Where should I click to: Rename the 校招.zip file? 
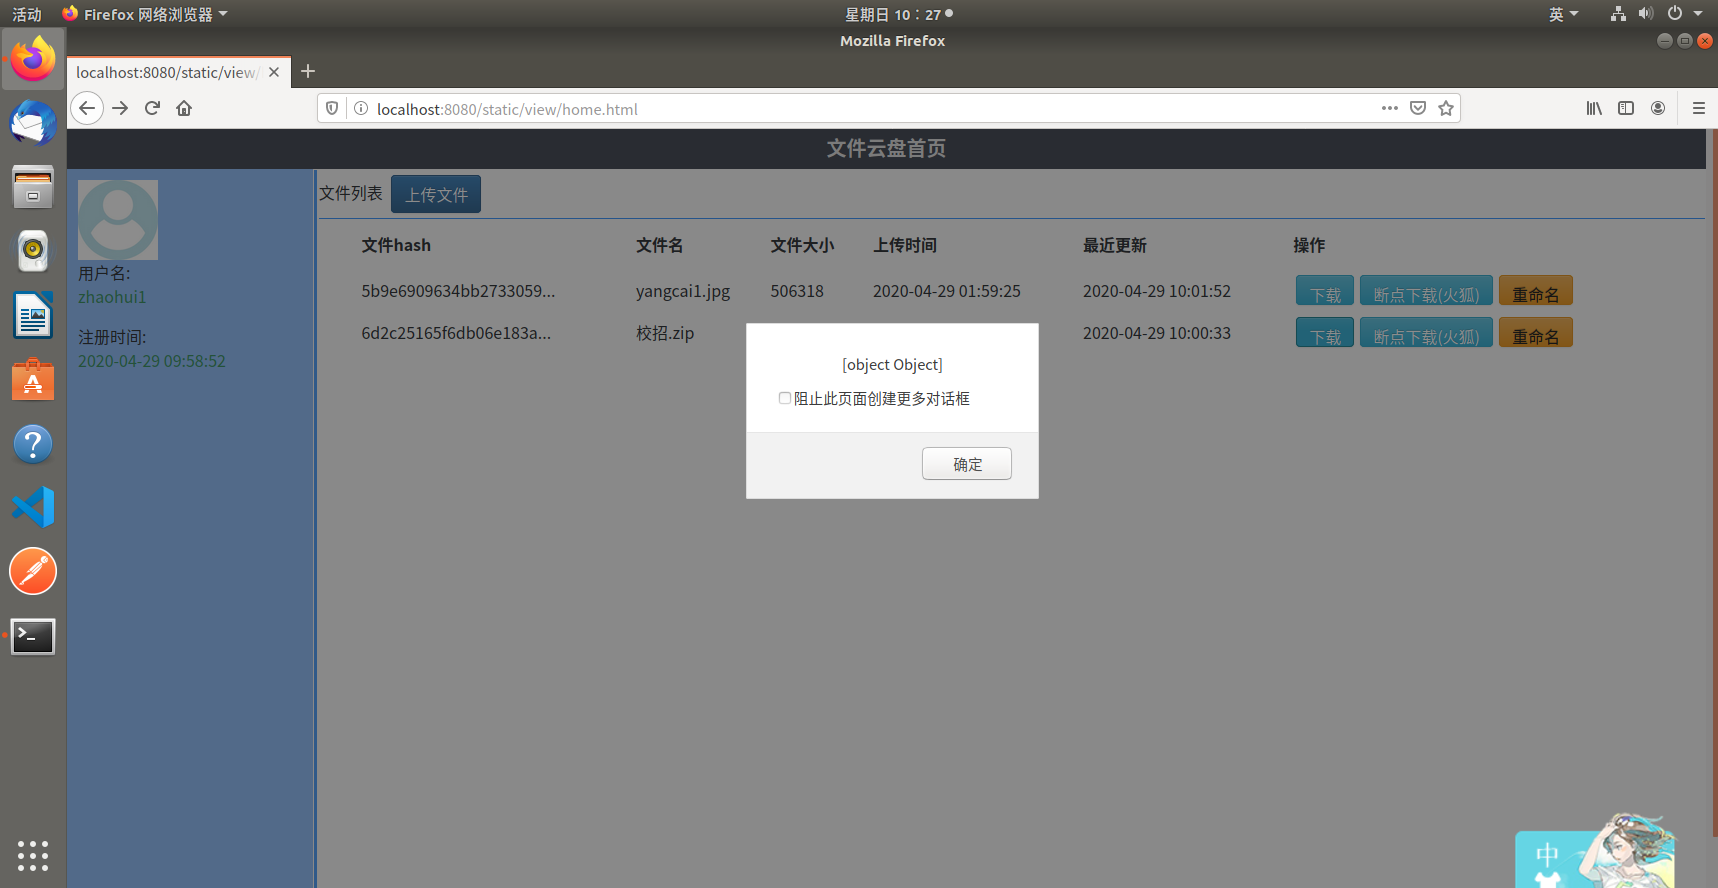point(1536,333)
